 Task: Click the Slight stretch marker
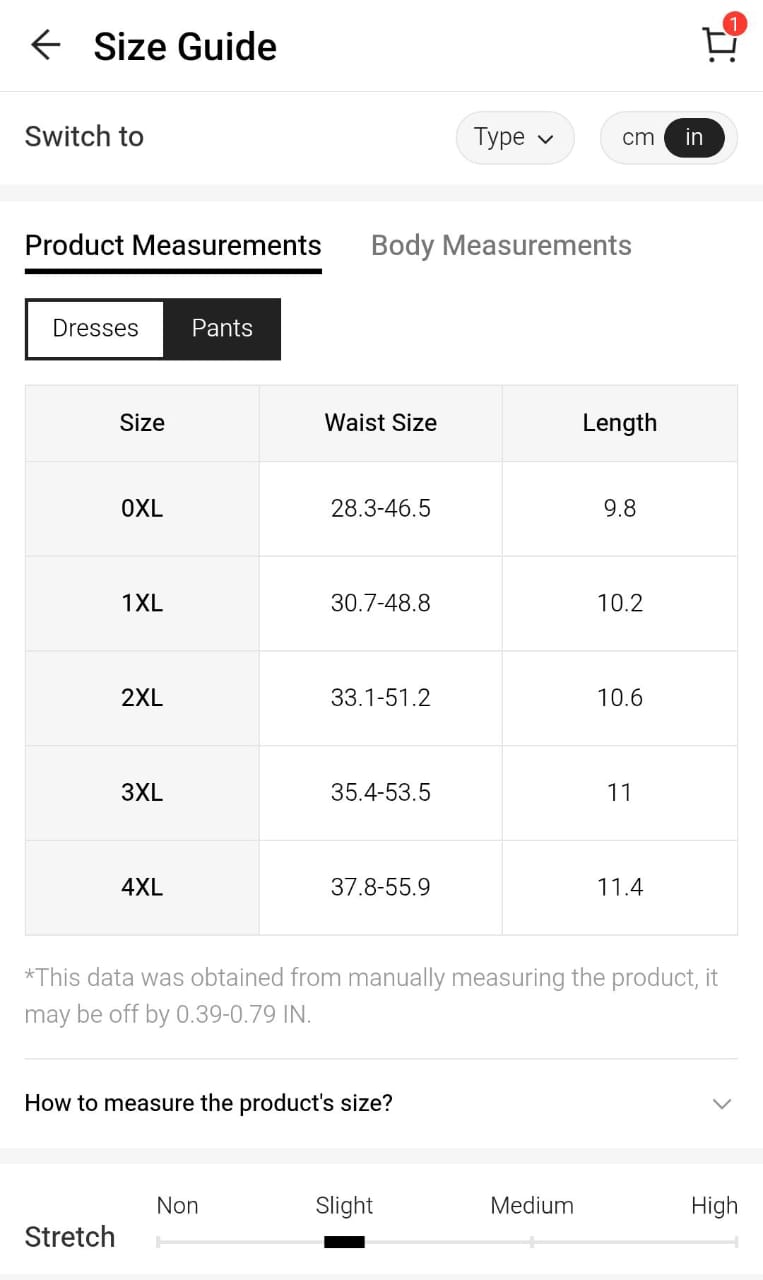344,1242
